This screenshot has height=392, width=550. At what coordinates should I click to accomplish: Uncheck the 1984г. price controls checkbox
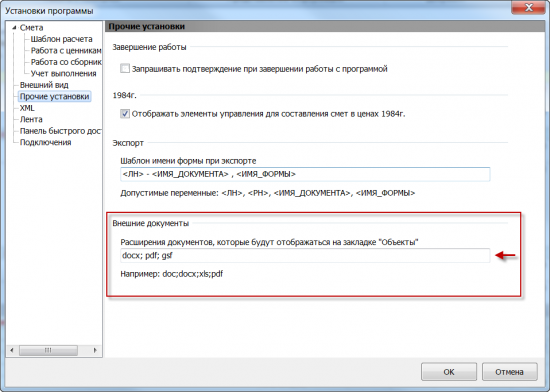[x=125, y=114]
